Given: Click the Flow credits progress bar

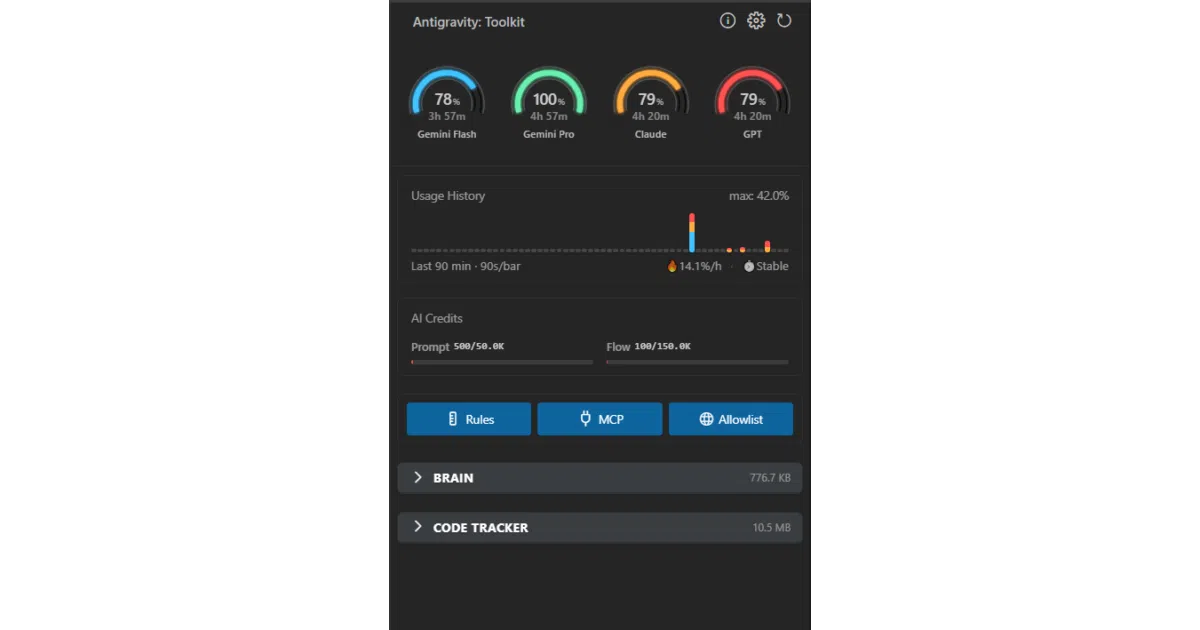Looking at the screenshot, I should [x=697, y=362].
